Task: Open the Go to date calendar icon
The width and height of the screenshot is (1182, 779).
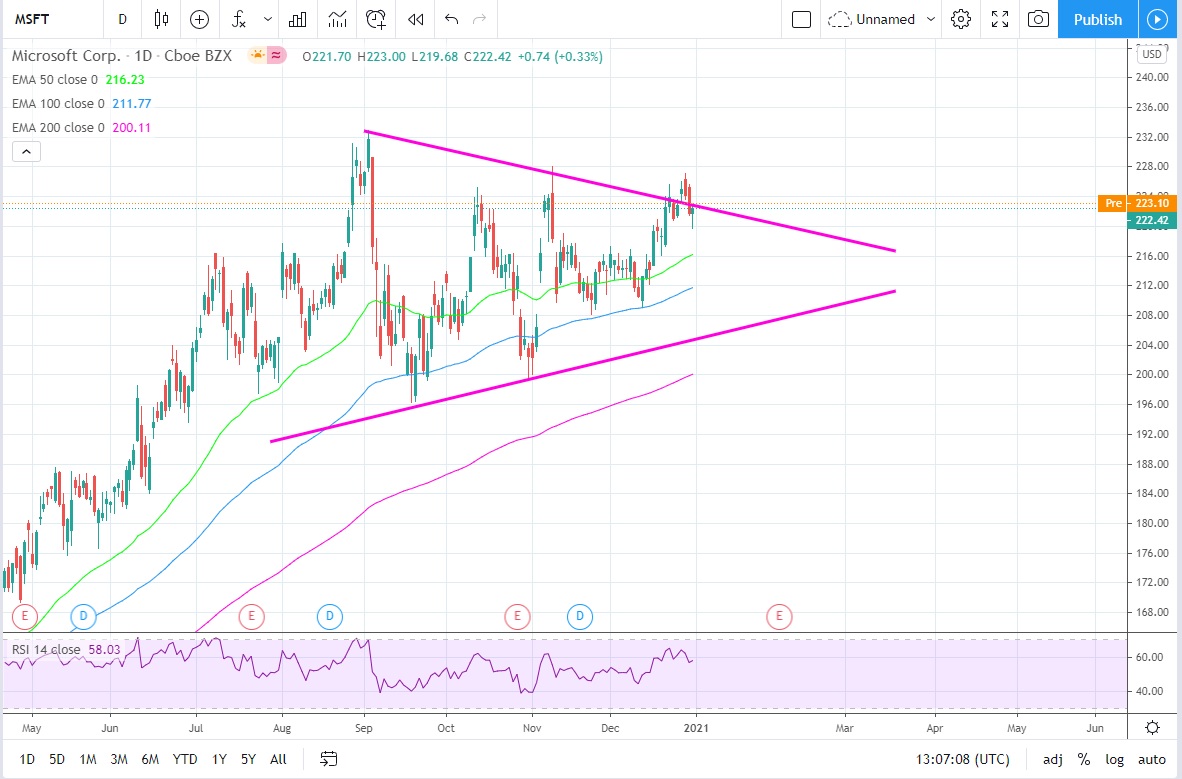Action: pyautogui.click(x=329, y=759)
